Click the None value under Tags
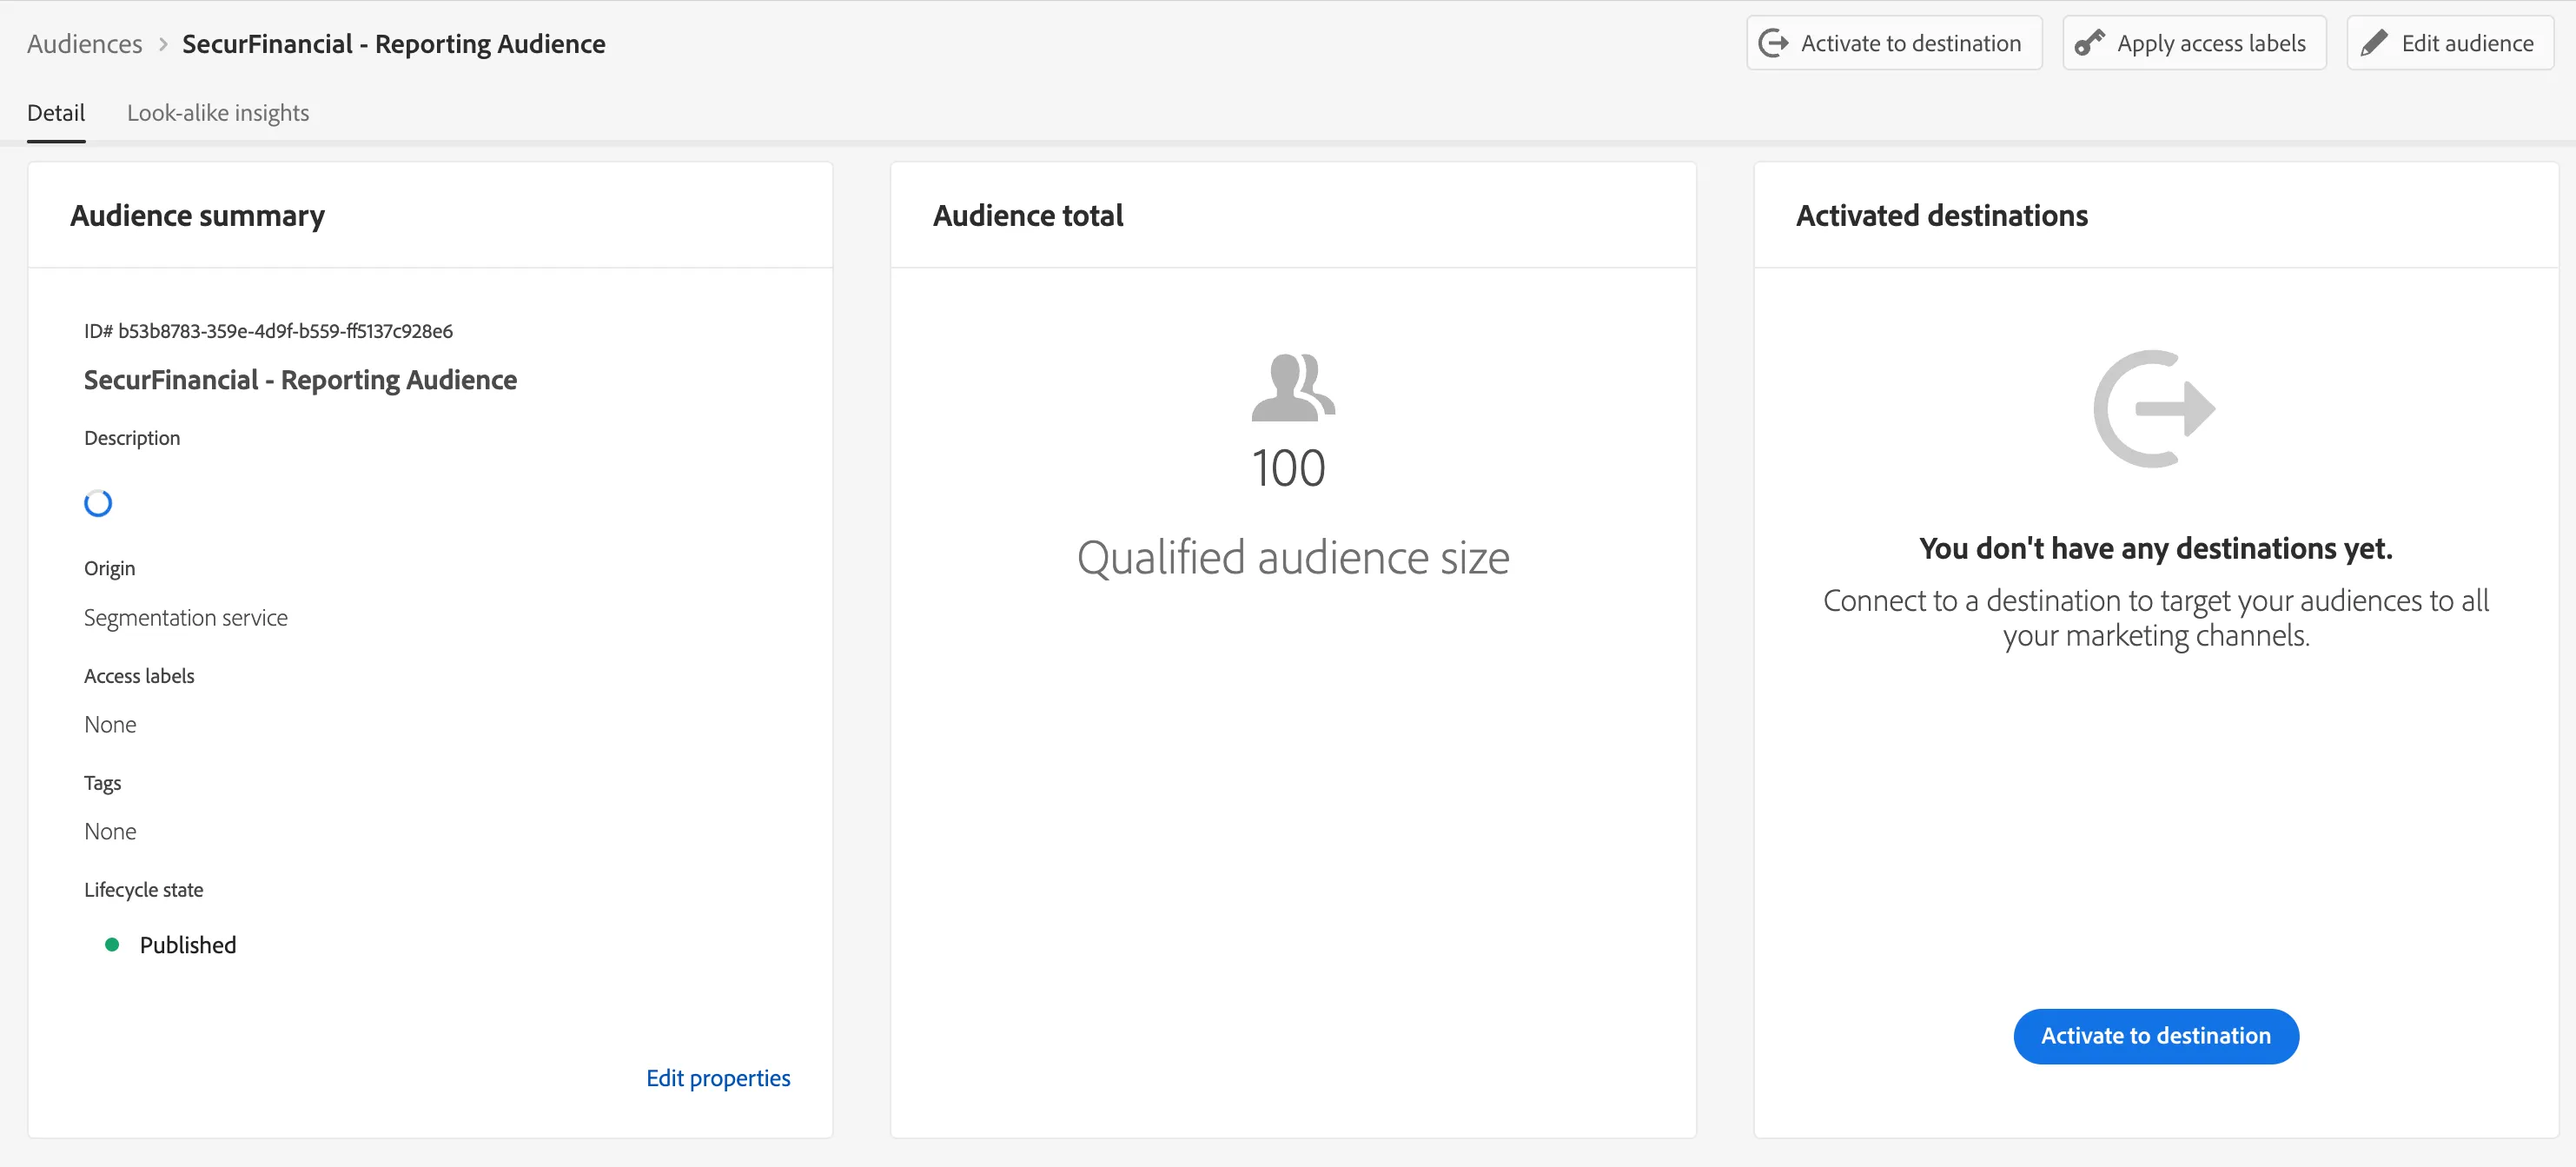Screen dimensions: 2576x1167 [110, 832]
